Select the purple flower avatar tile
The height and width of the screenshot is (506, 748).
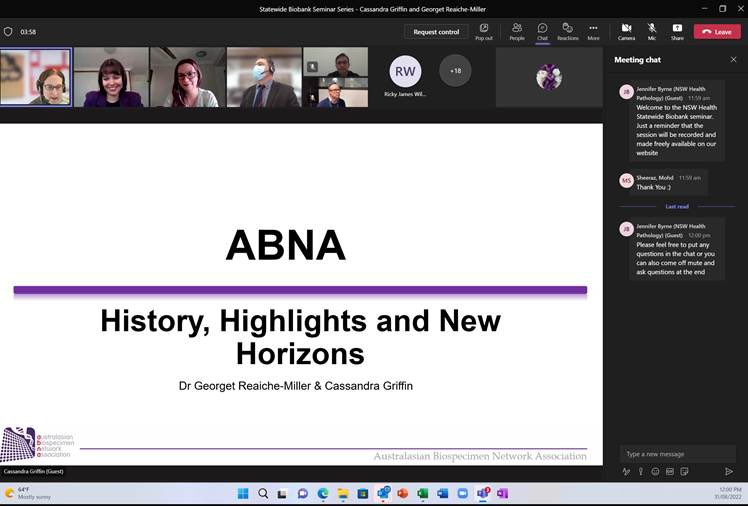pyautogui.click(x=549, y=77)
